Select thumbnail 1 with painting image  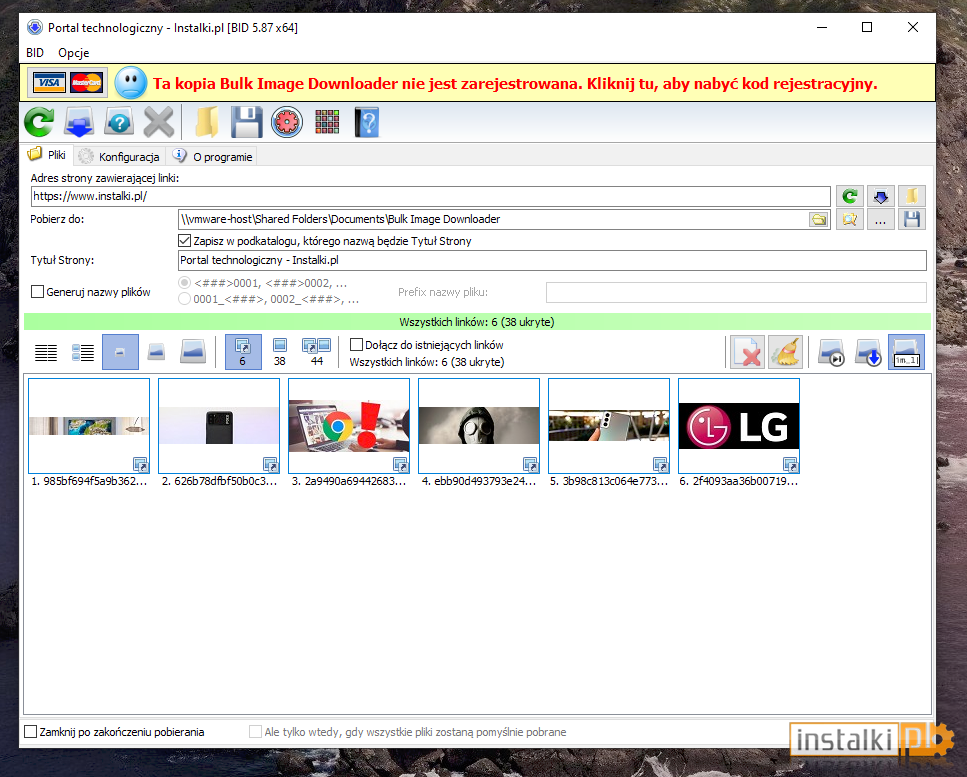(x=89, y=426)
